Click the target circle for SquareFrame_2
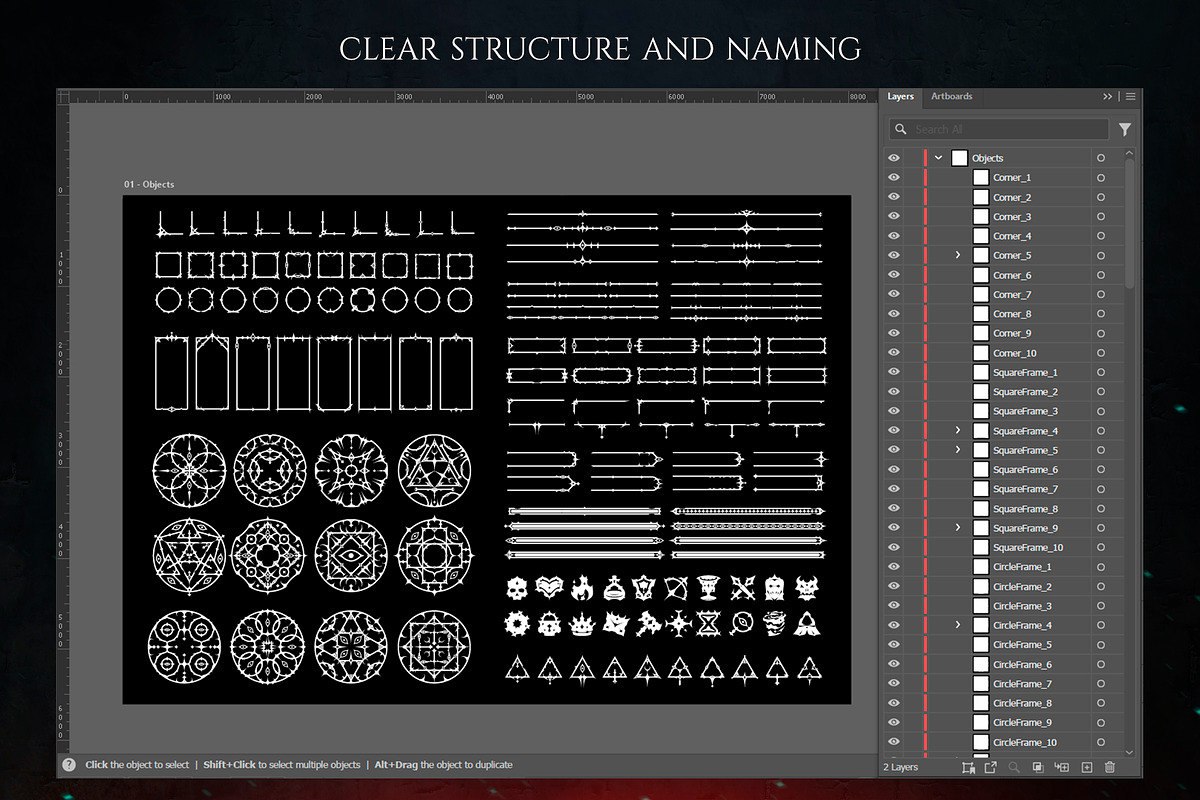 click(1101, 392)
